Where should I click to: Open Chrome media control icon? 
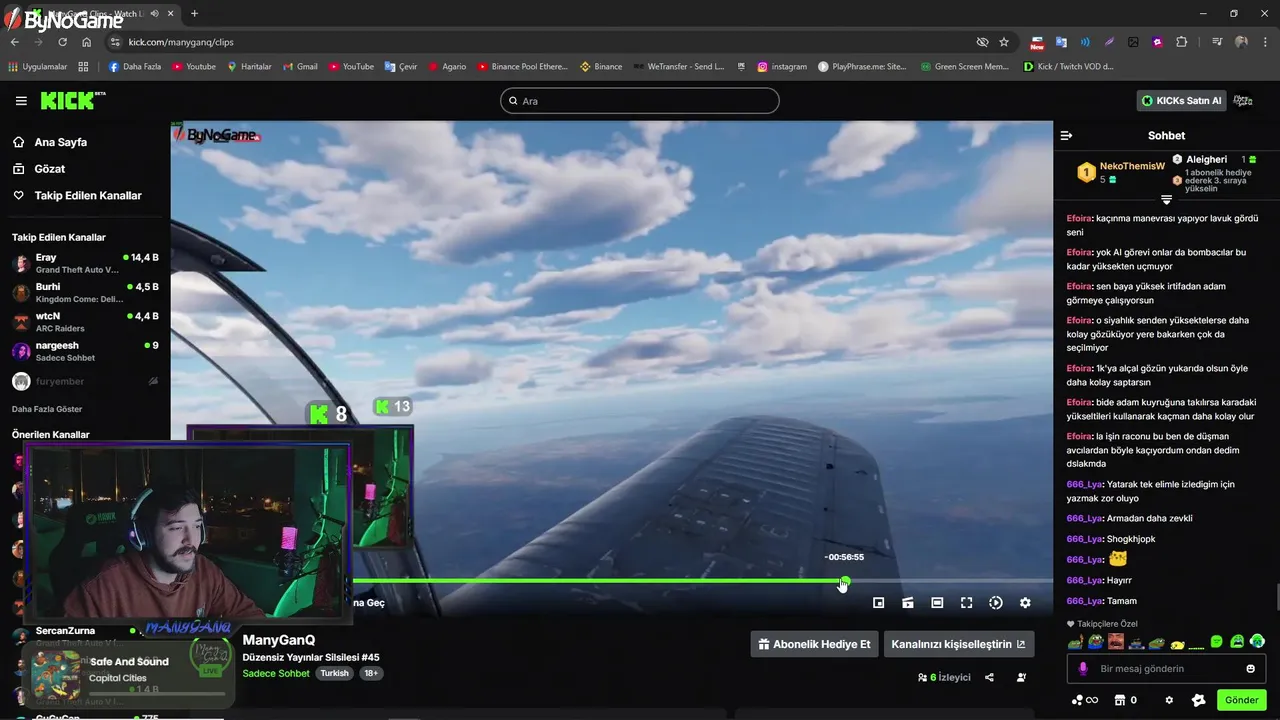pos(1216,42)
